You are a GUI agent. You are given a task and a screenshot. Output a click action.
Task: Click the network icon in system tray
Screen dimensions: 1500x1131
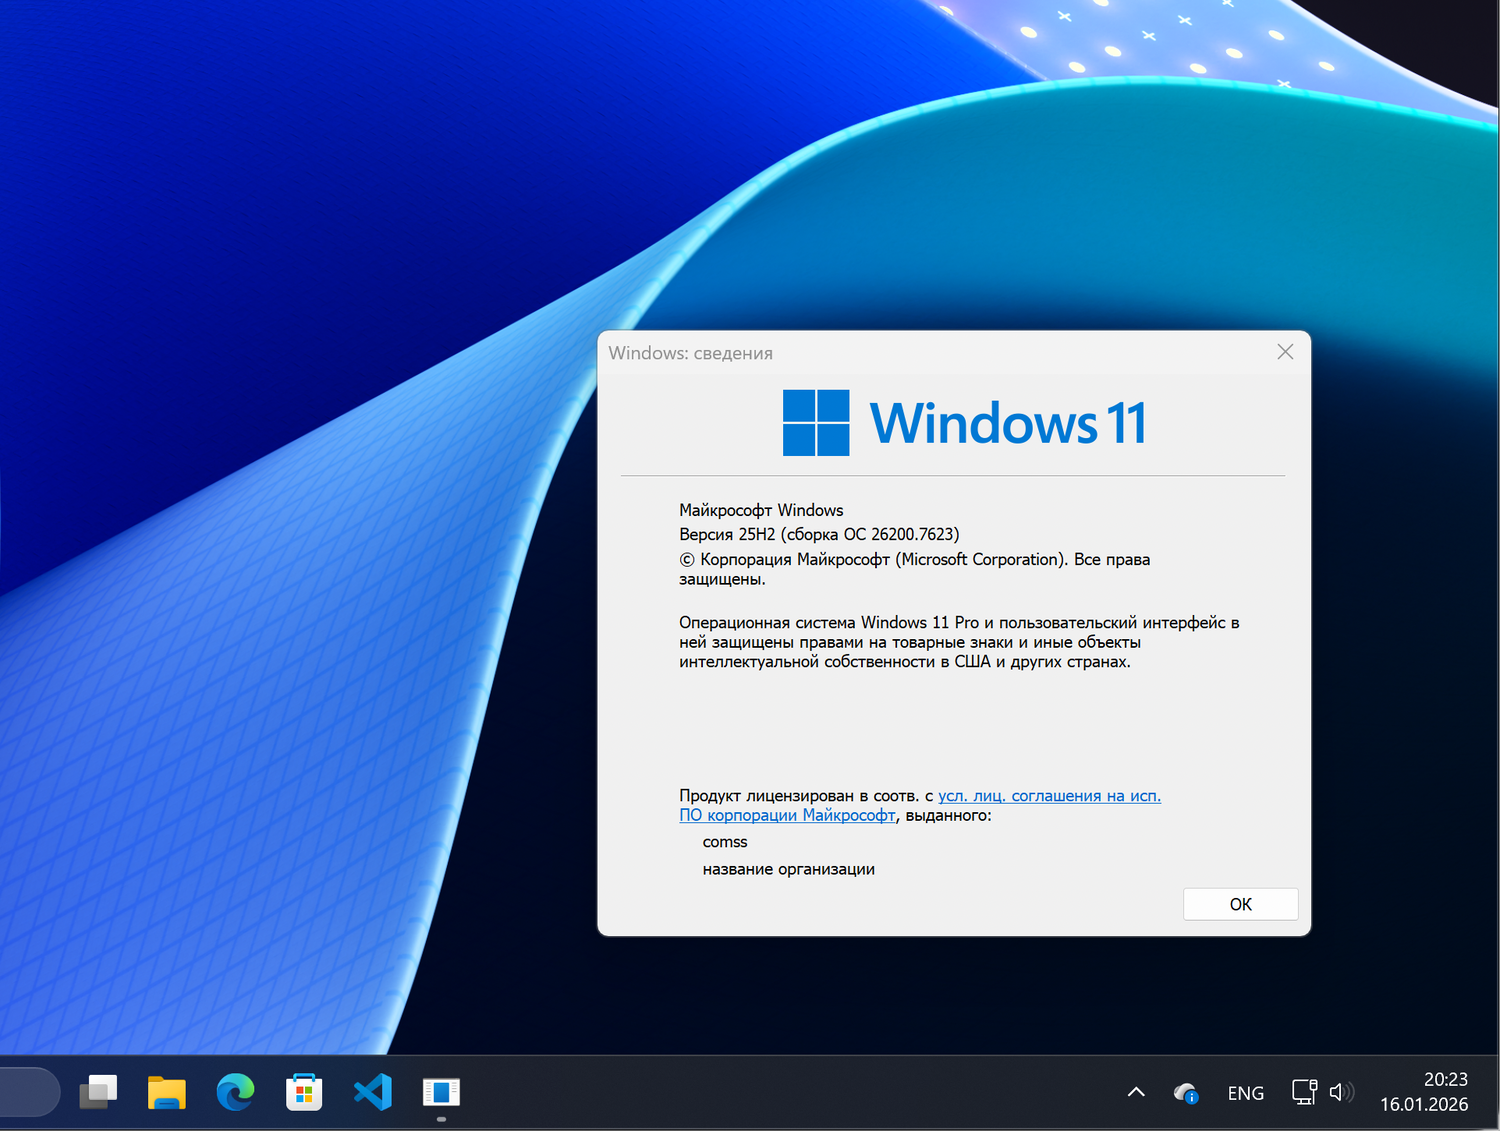pos(1304,1092)
